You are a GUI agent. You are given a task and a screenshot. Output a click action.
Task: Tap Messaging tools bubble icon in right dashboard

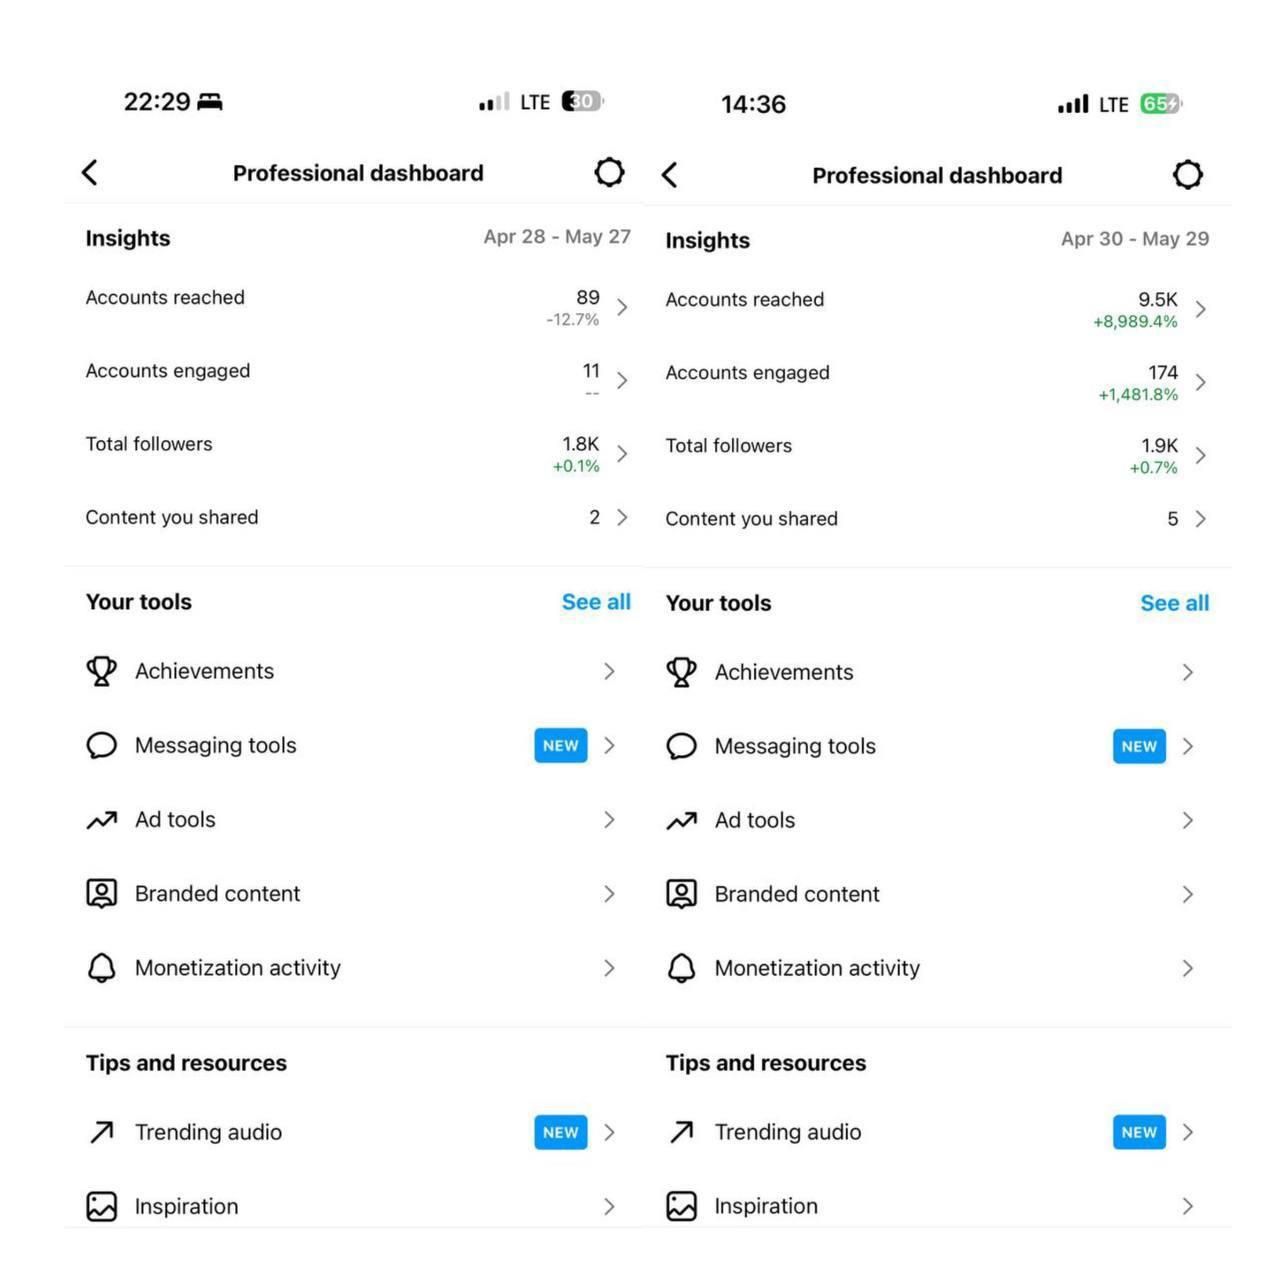click(x=681, y=746)
